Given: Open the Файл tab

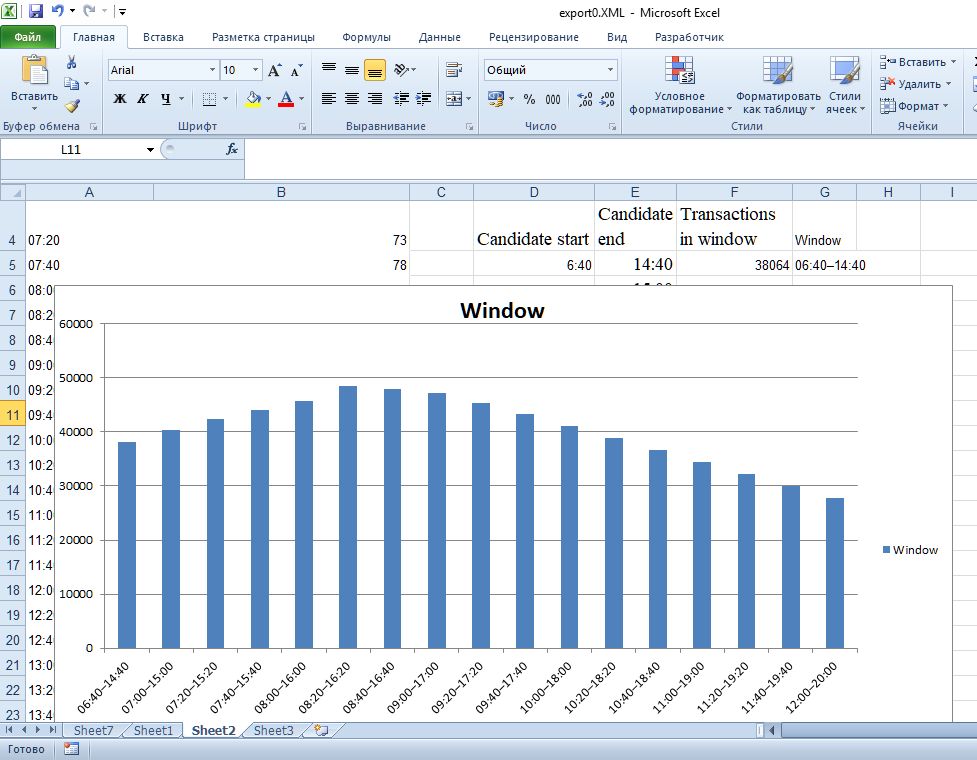Looking at the screenshot, I should [x=28, y=37].
